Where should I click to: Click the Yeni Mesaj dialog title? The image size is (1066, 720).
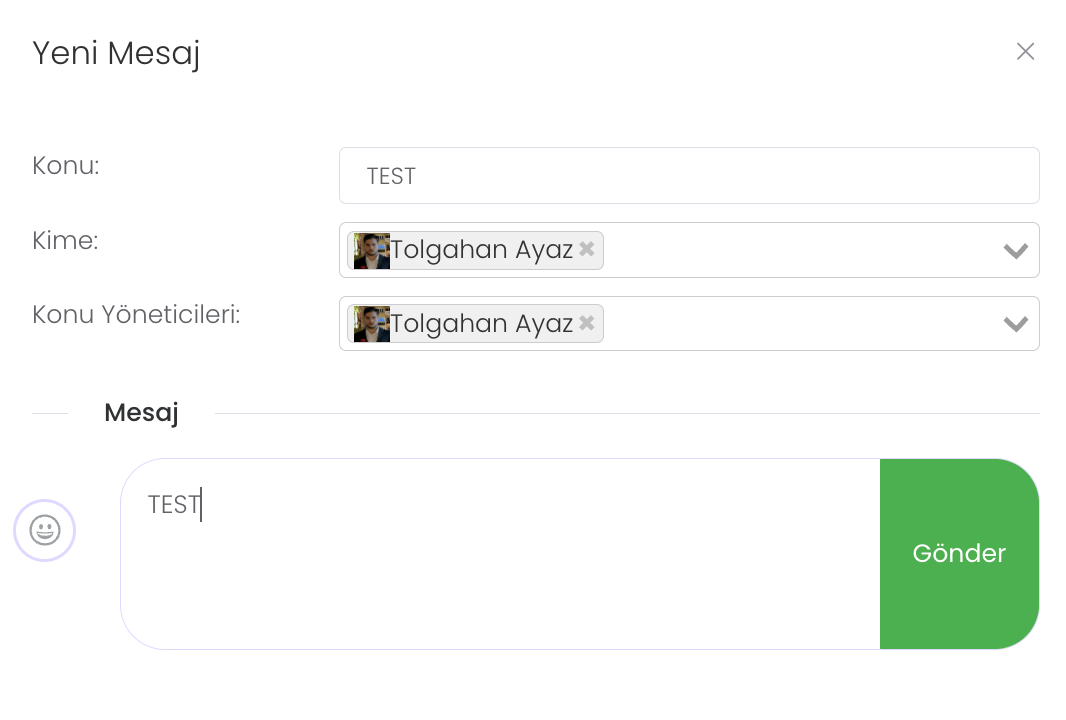116,53
